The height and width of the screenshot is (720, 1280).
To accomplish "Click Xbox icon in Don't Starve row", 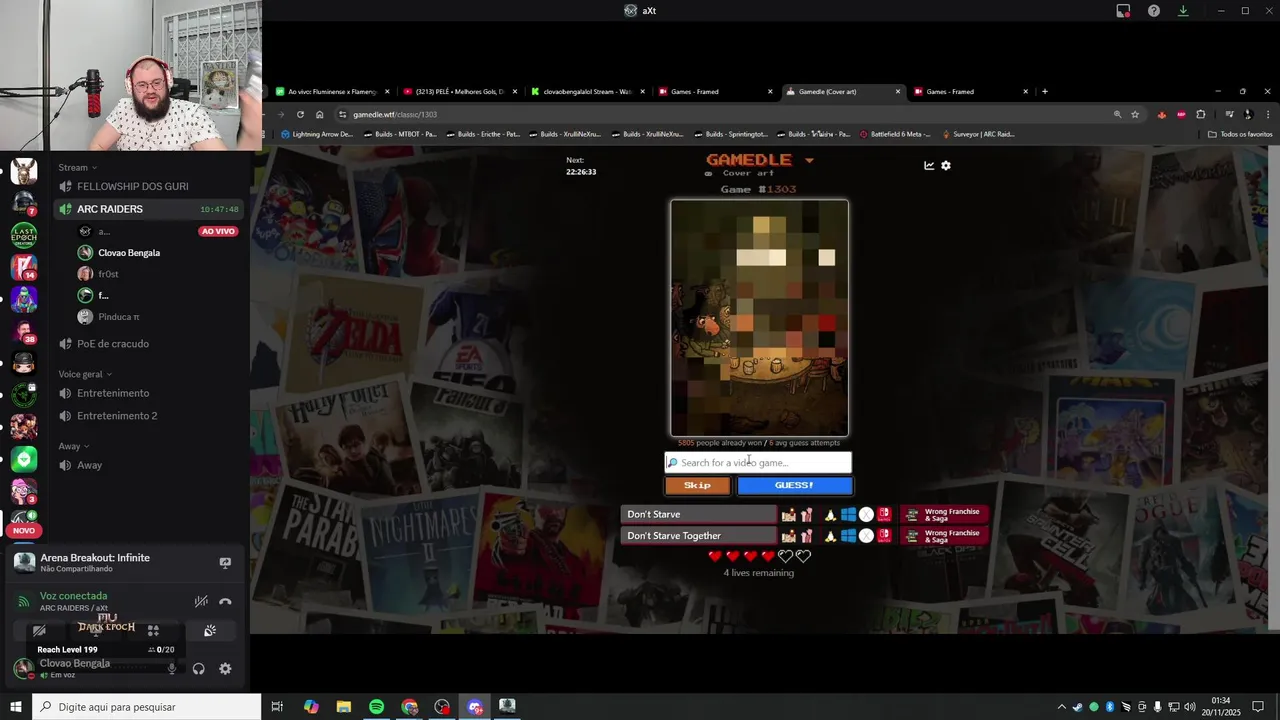I will [866, 514].
